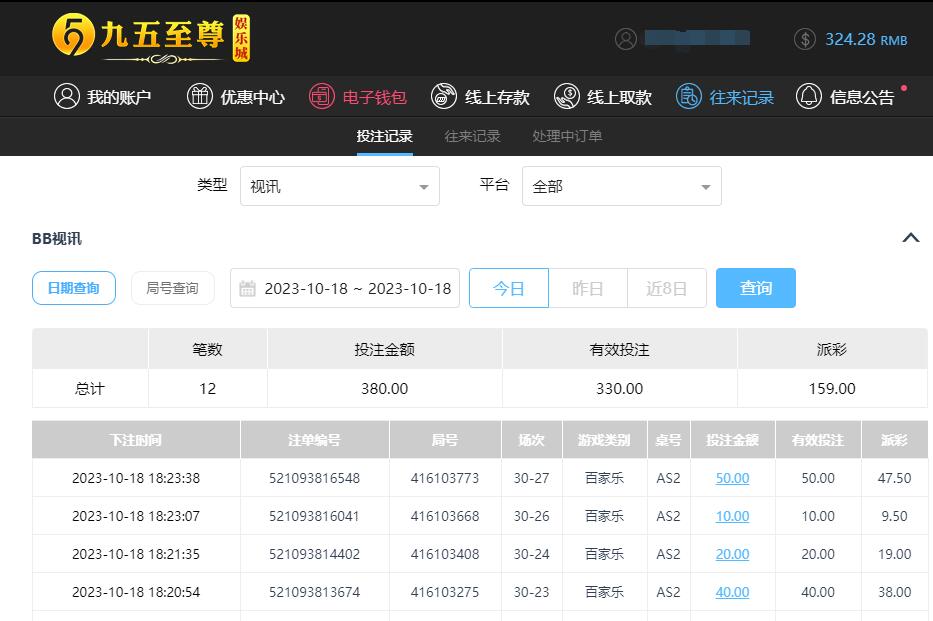Click the user avatar icon in header

tap(625, 39)
